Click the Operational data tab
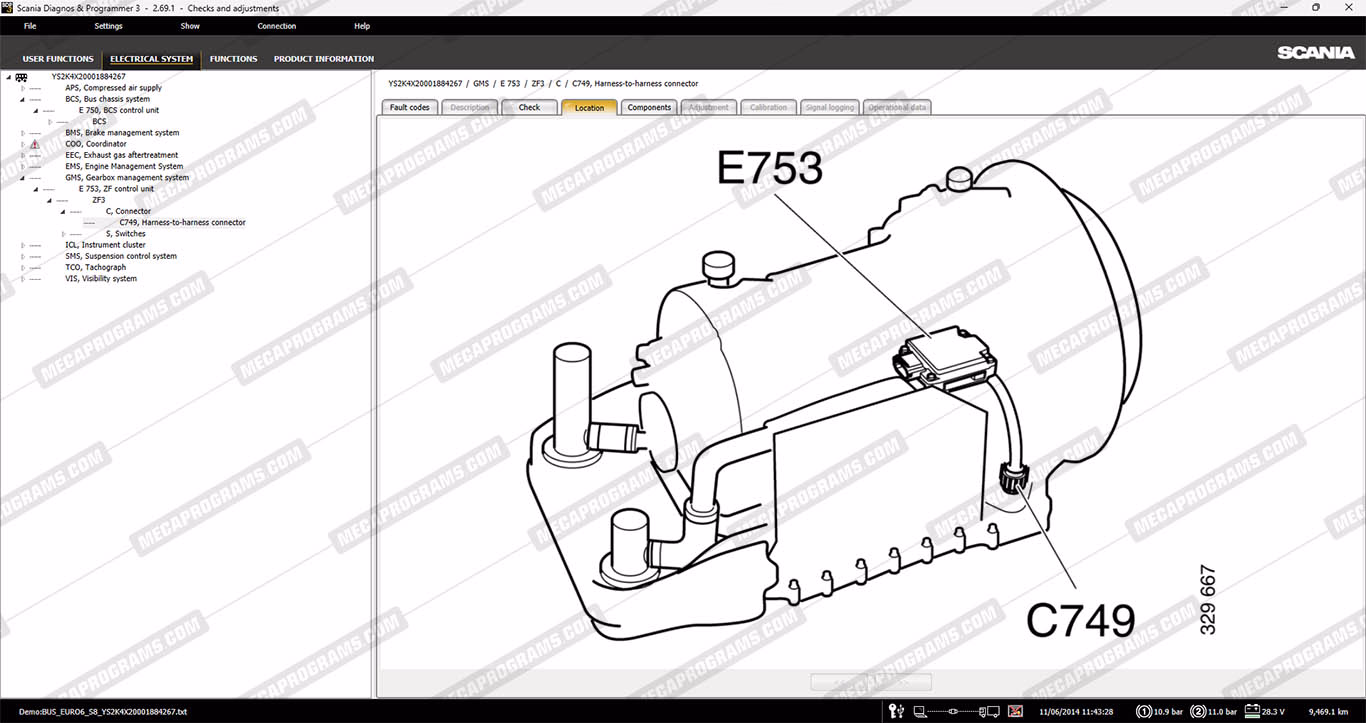 point(897,107)
